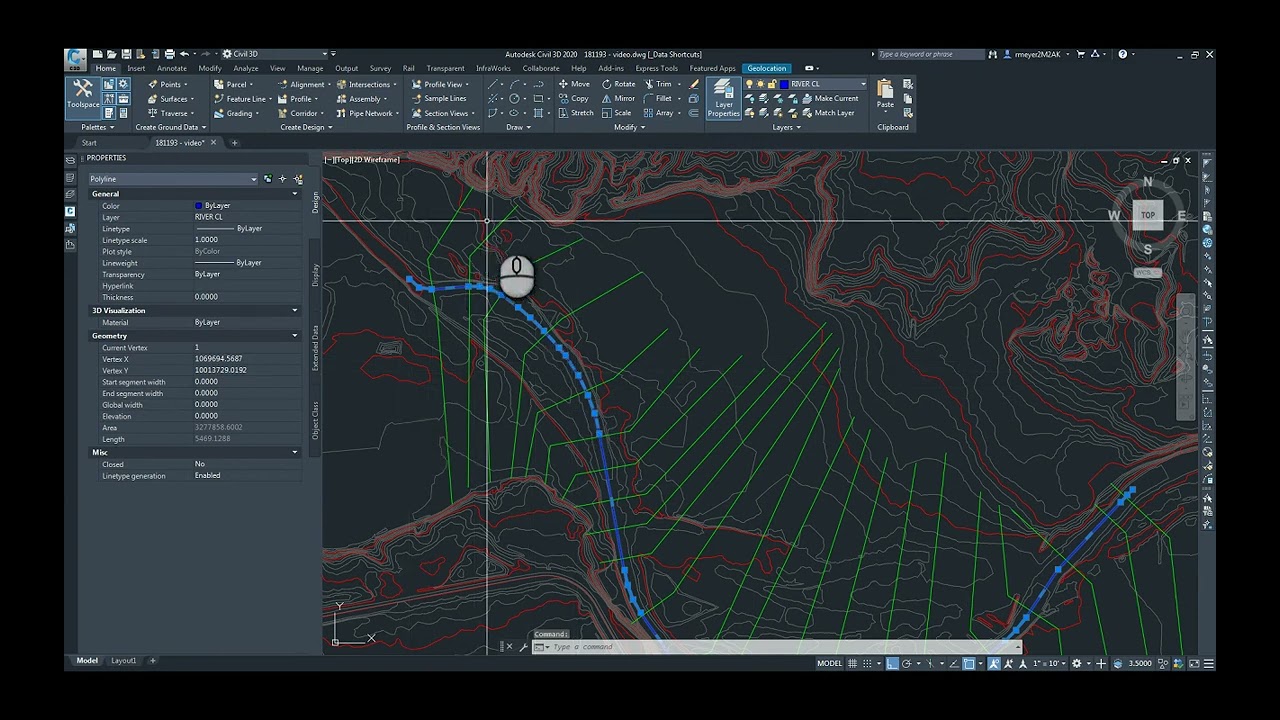The height and width of the screenshot is (720, 1280).
Task: Click the Clean Screen icon in status bar
Action: 1194,663
